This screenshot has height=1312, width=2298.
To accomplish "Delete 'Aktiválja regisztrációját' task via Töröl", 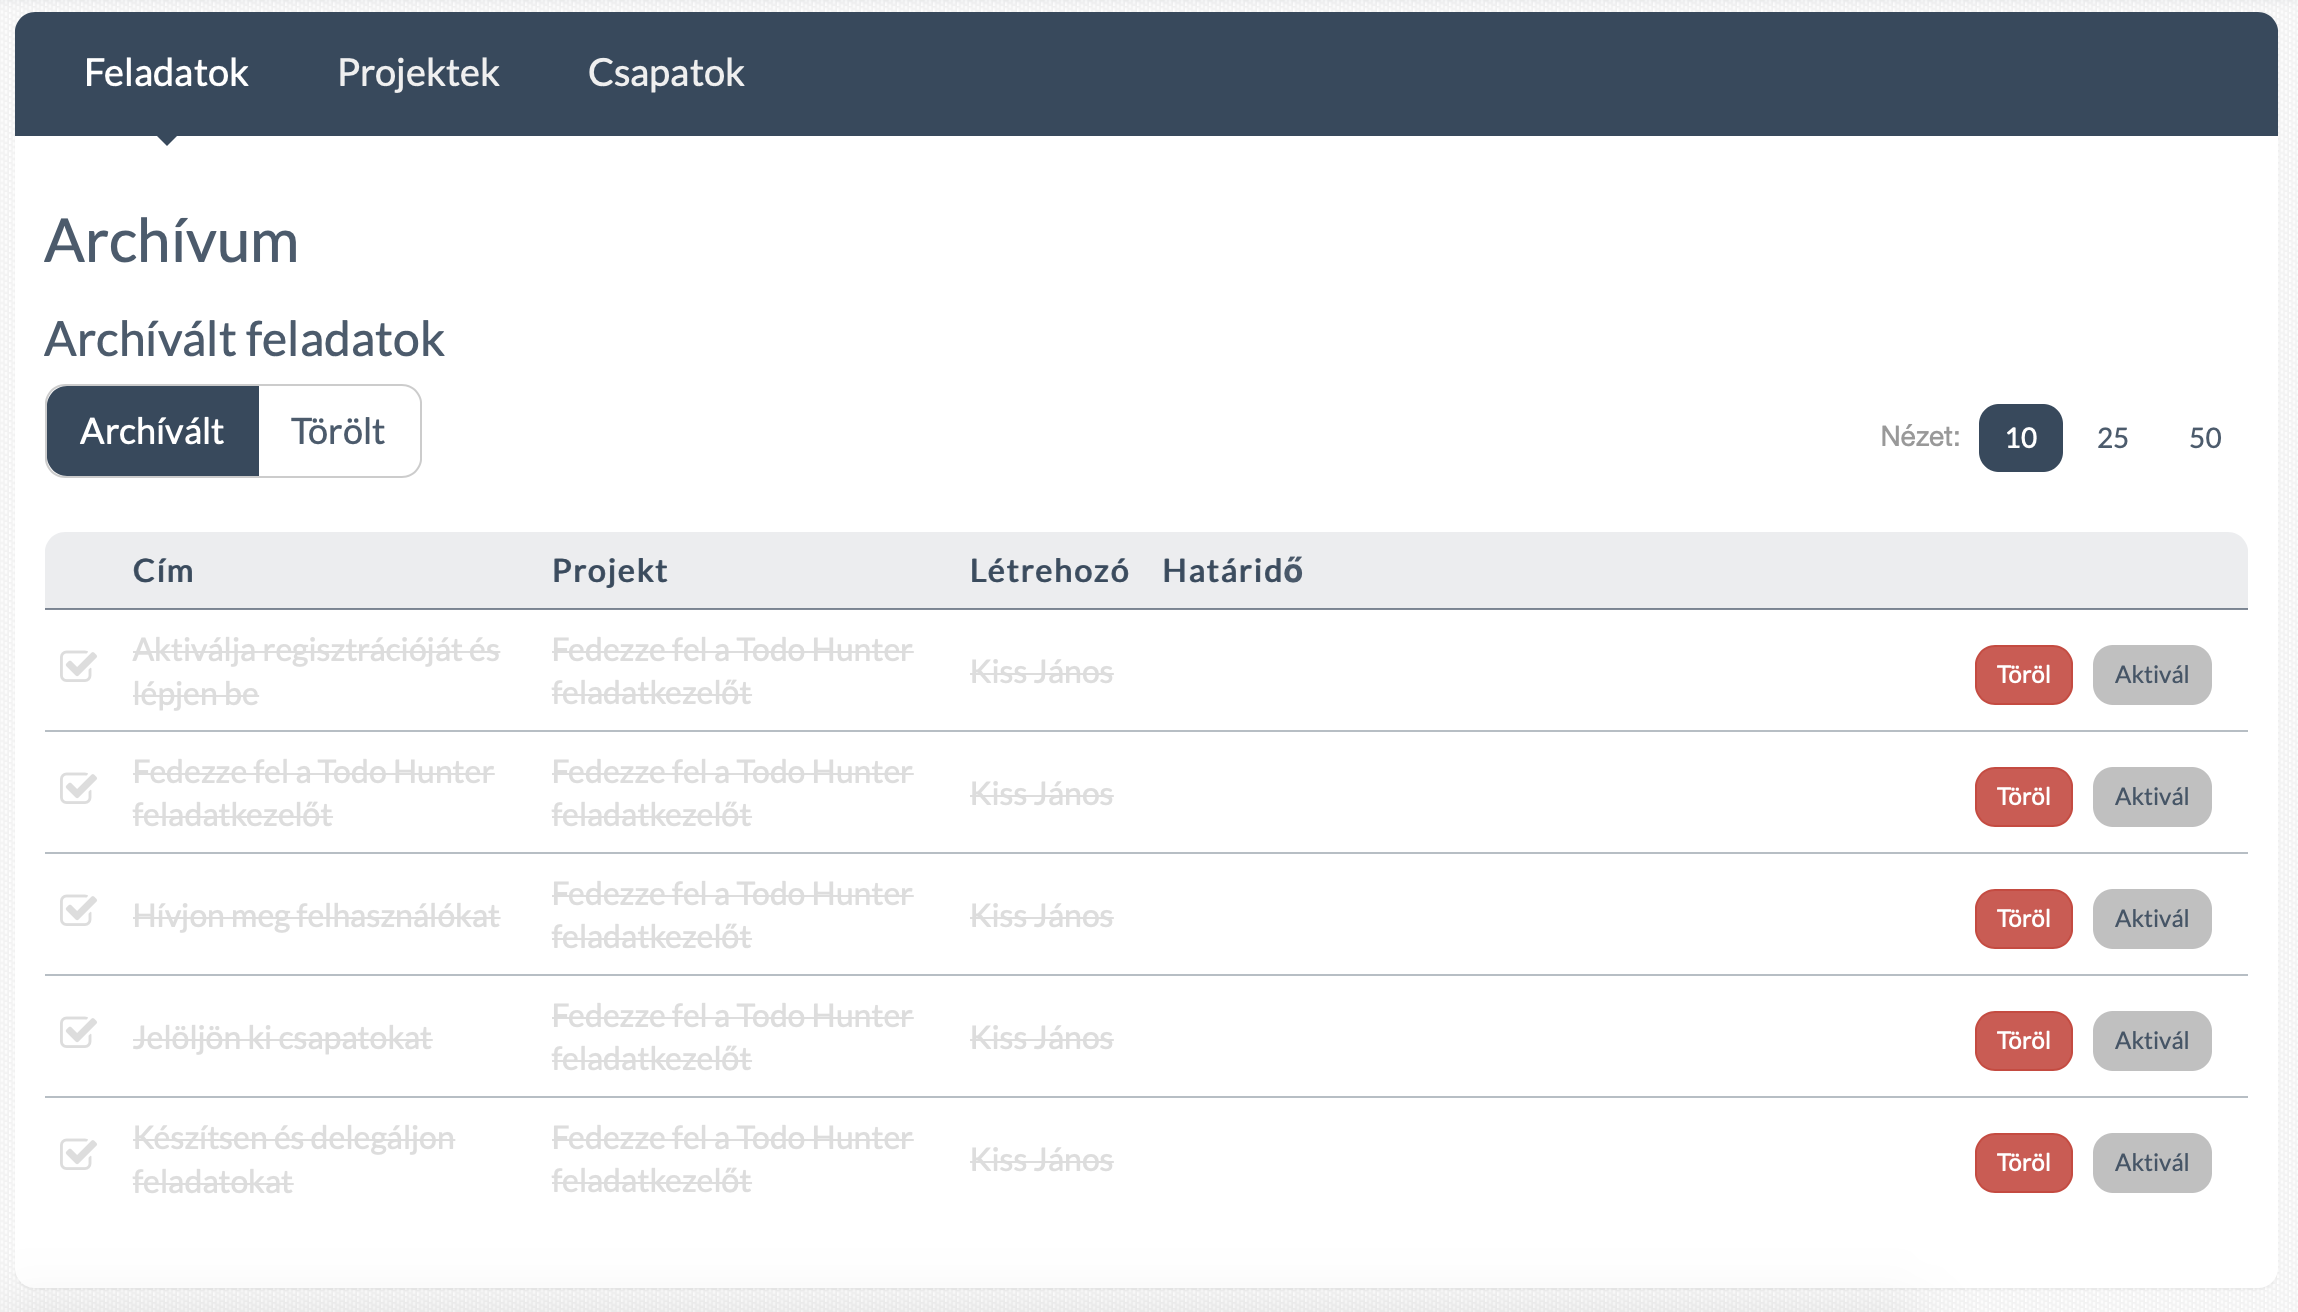I will click(x=2022, y=674).
